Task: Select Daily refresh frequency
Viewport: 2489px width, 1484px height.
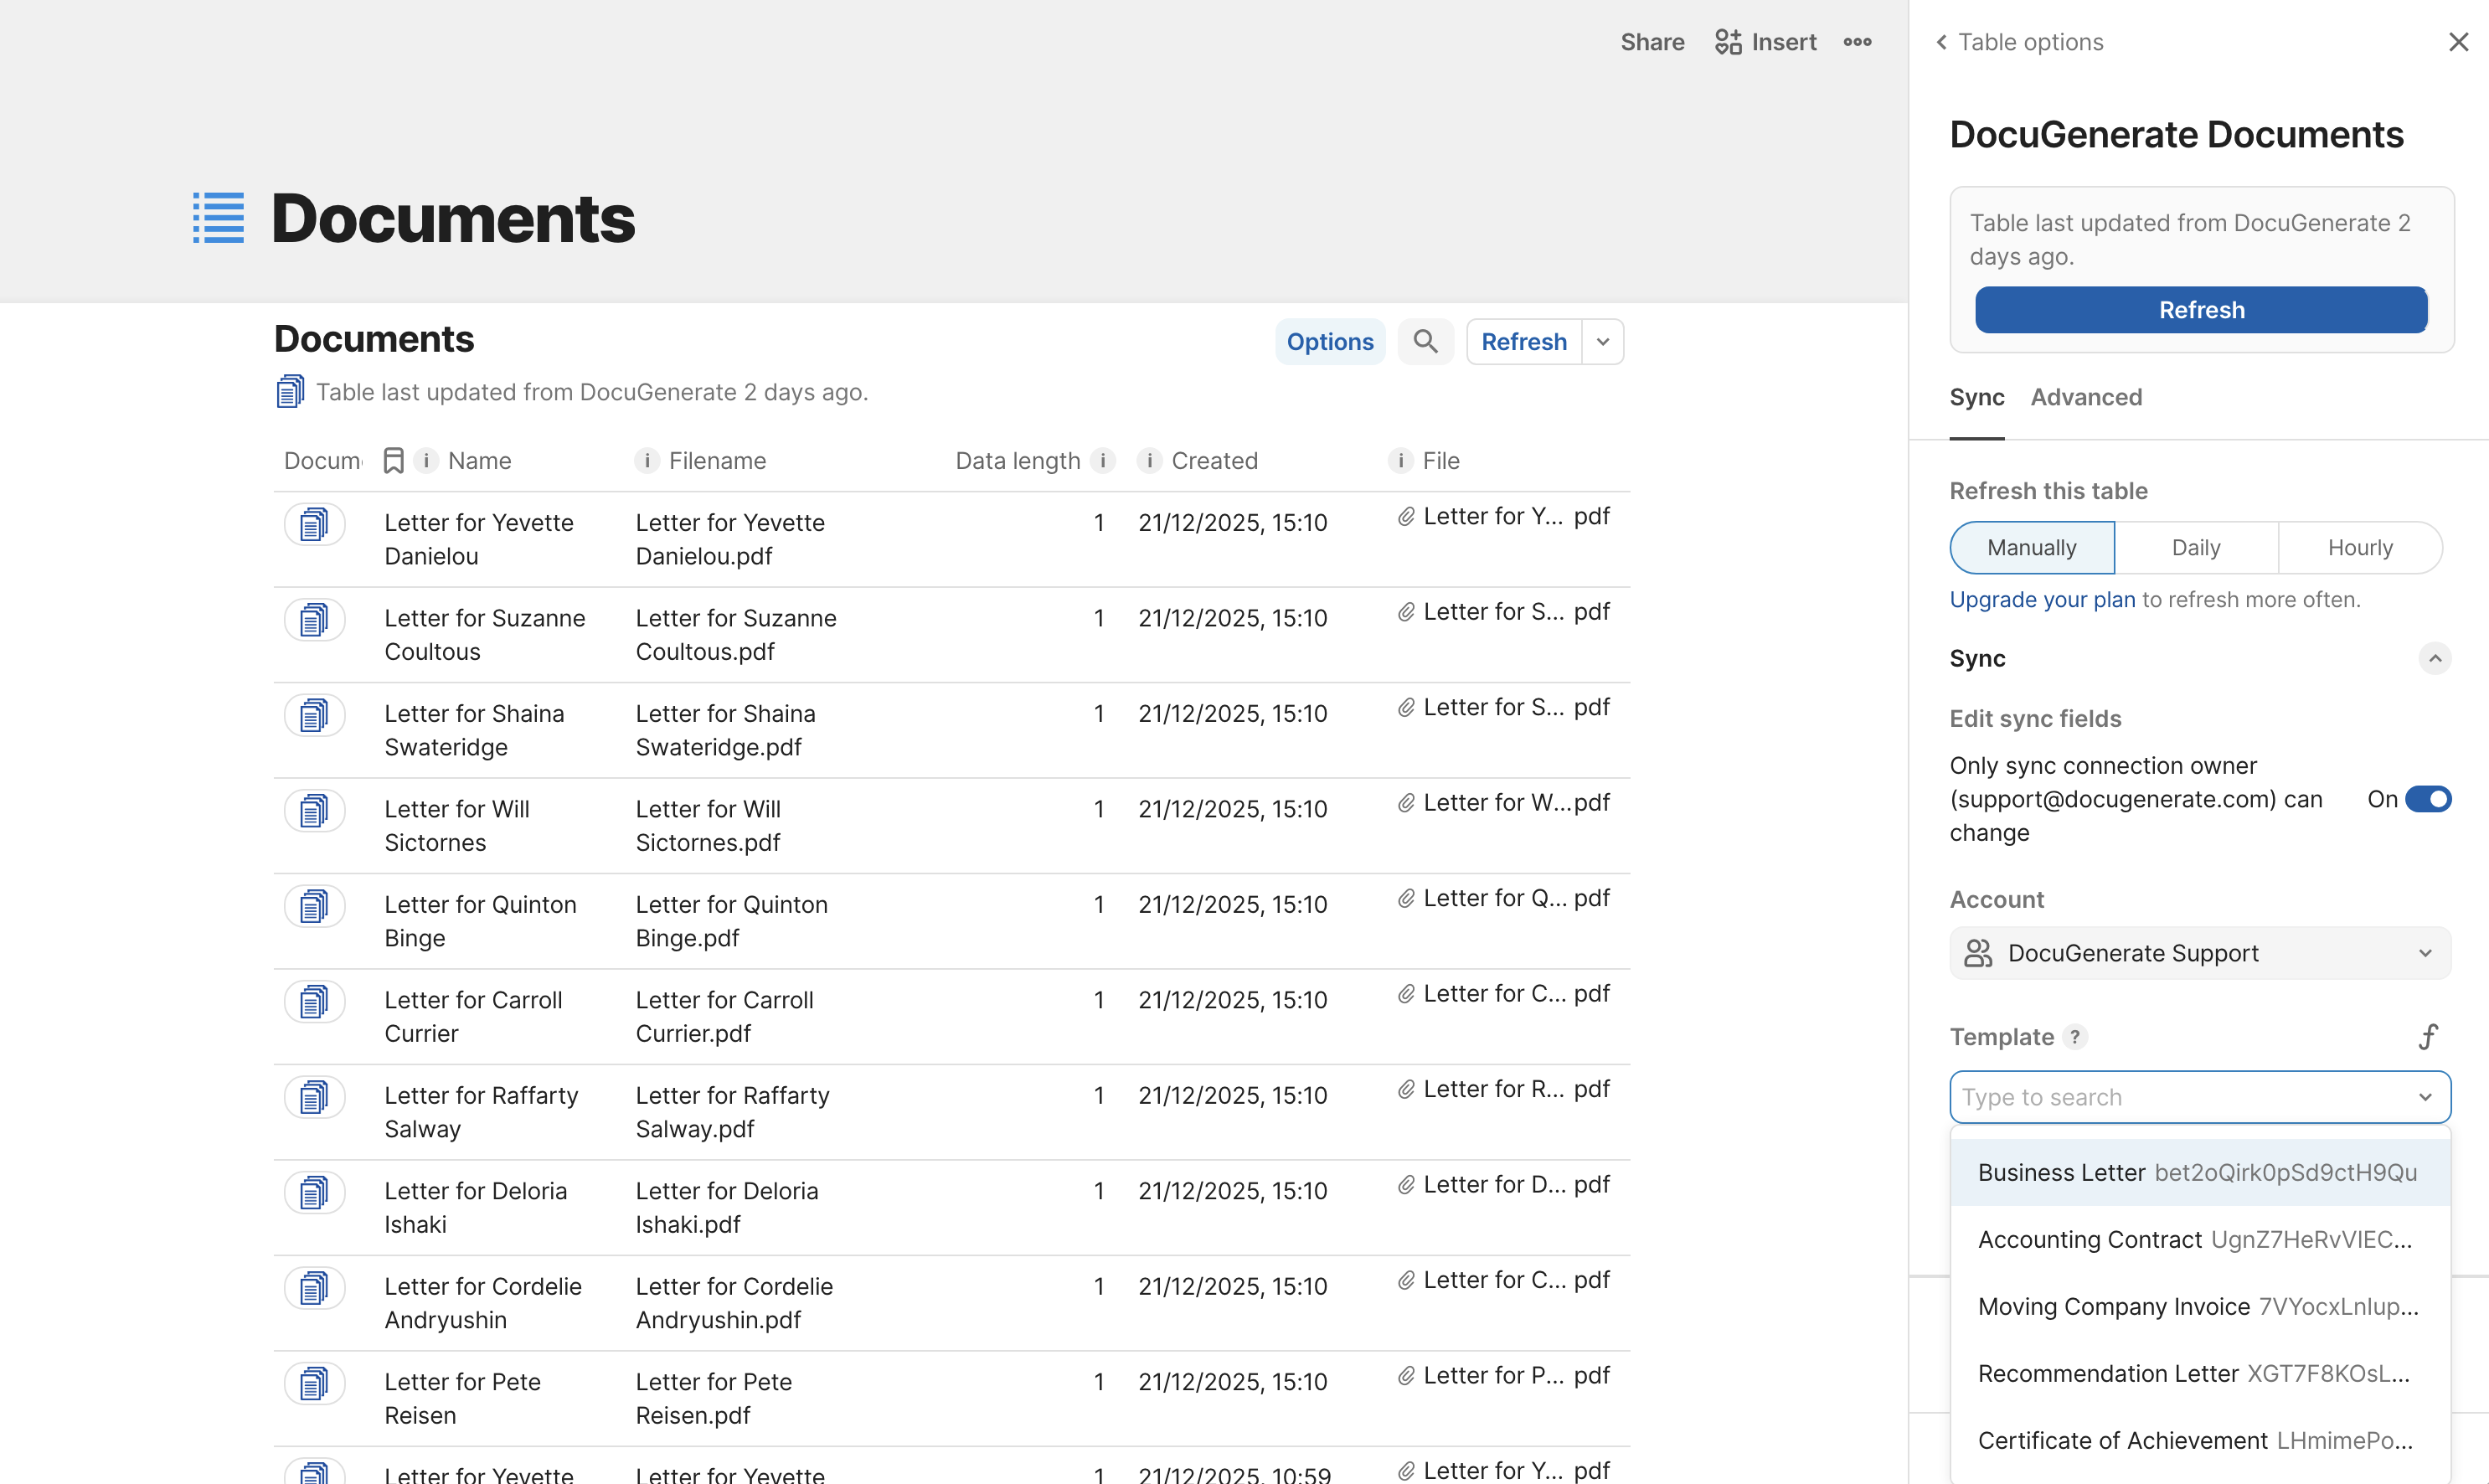Action: tap(2196, 547)
